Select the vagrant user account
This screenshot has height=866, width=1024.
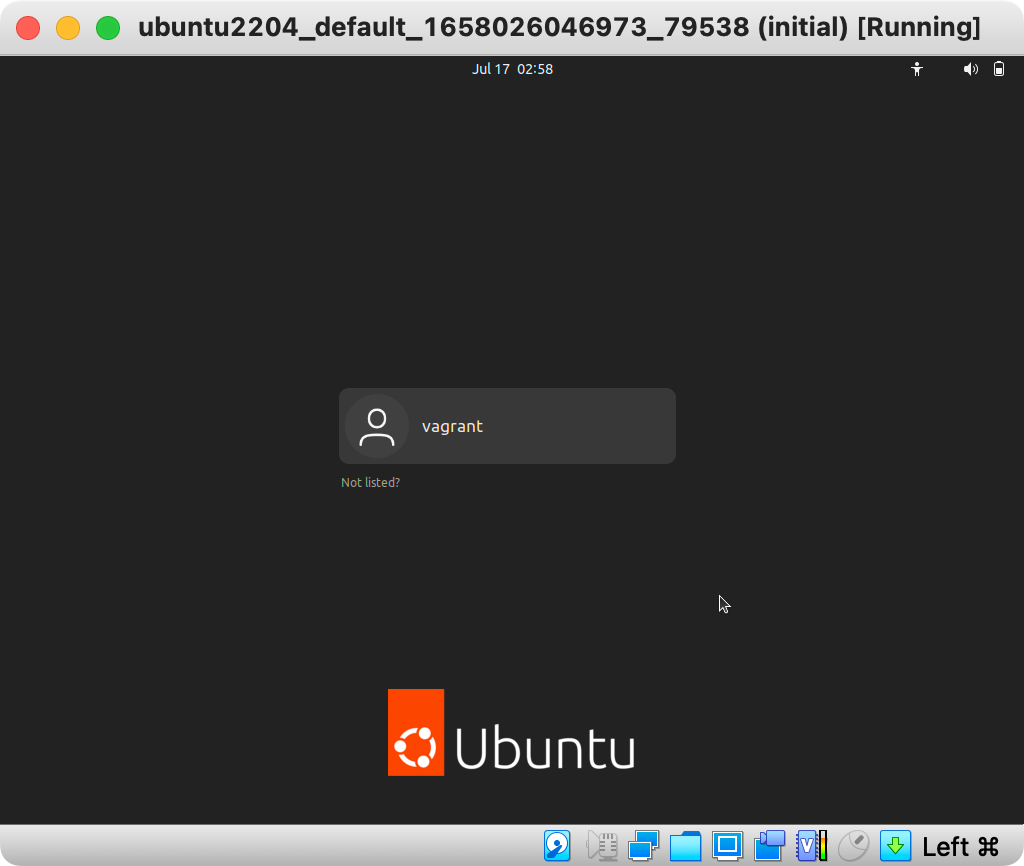[x=507, y=426]
